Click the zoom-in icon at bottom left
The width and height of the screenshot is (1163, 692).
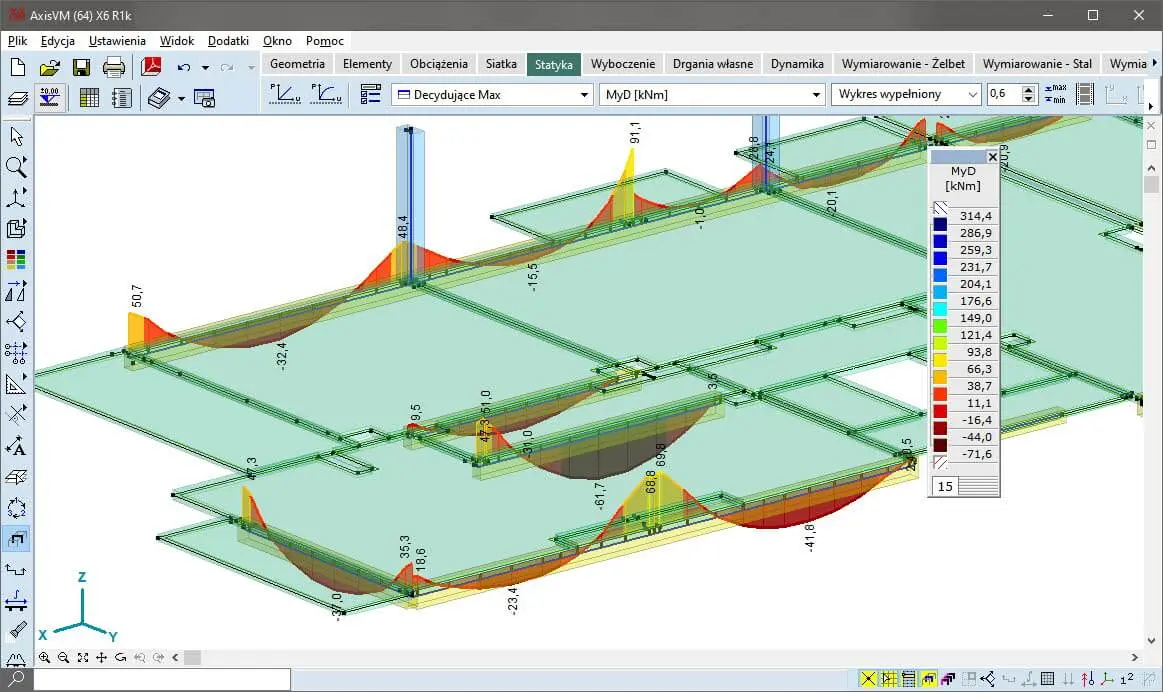(44, 657)
